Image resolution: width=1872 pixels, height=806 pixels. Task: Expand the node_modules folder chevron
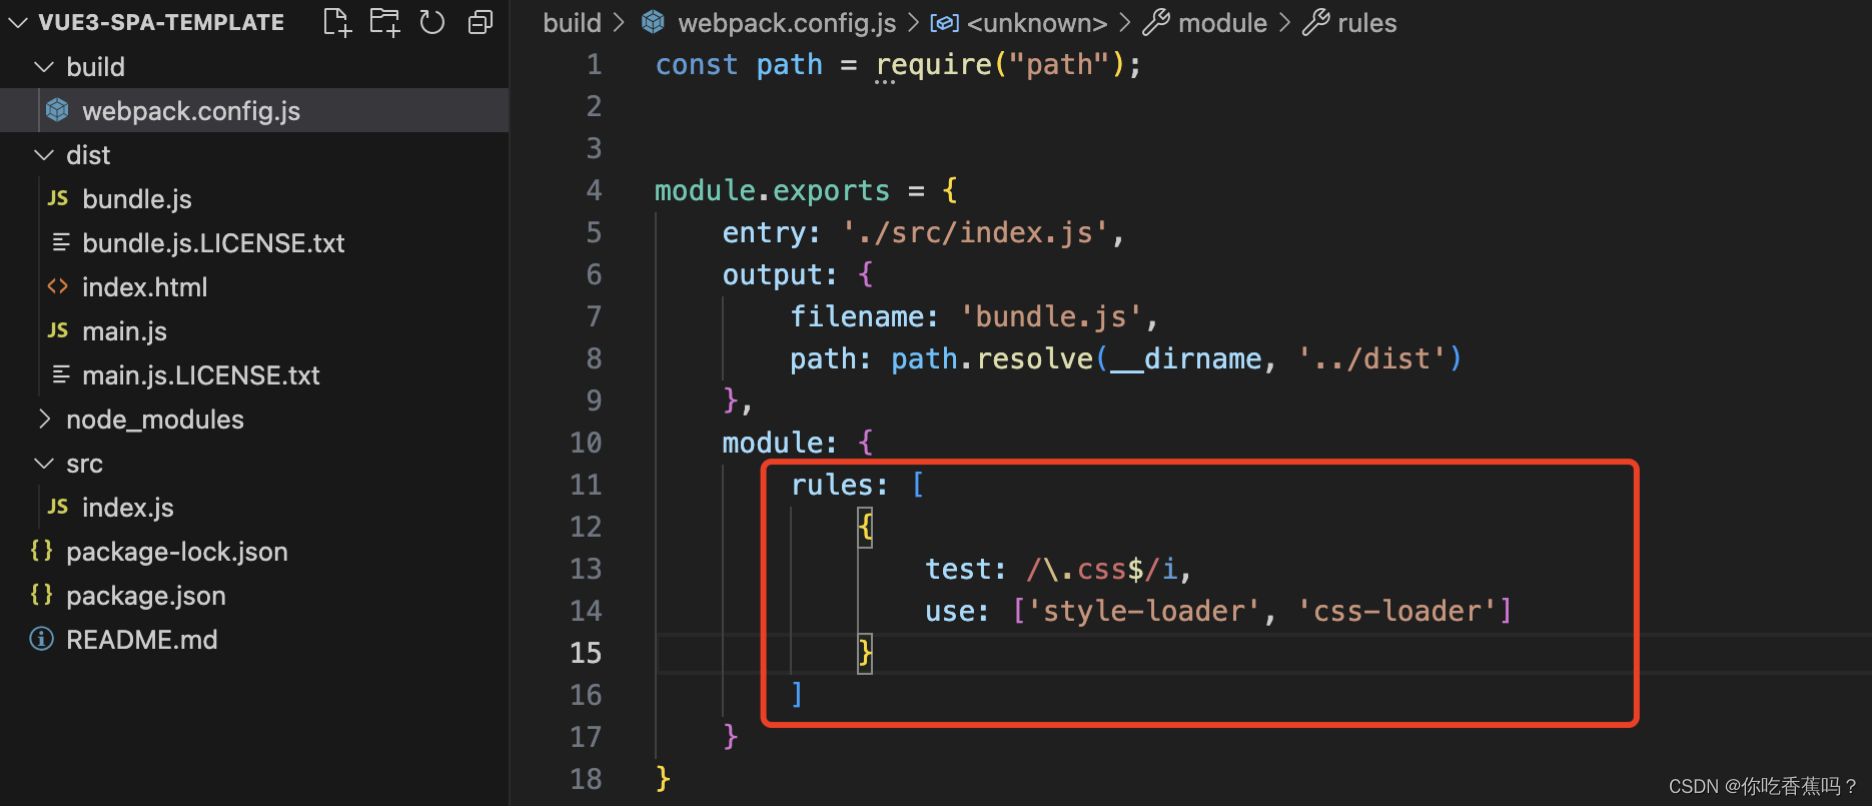(44, 419)
